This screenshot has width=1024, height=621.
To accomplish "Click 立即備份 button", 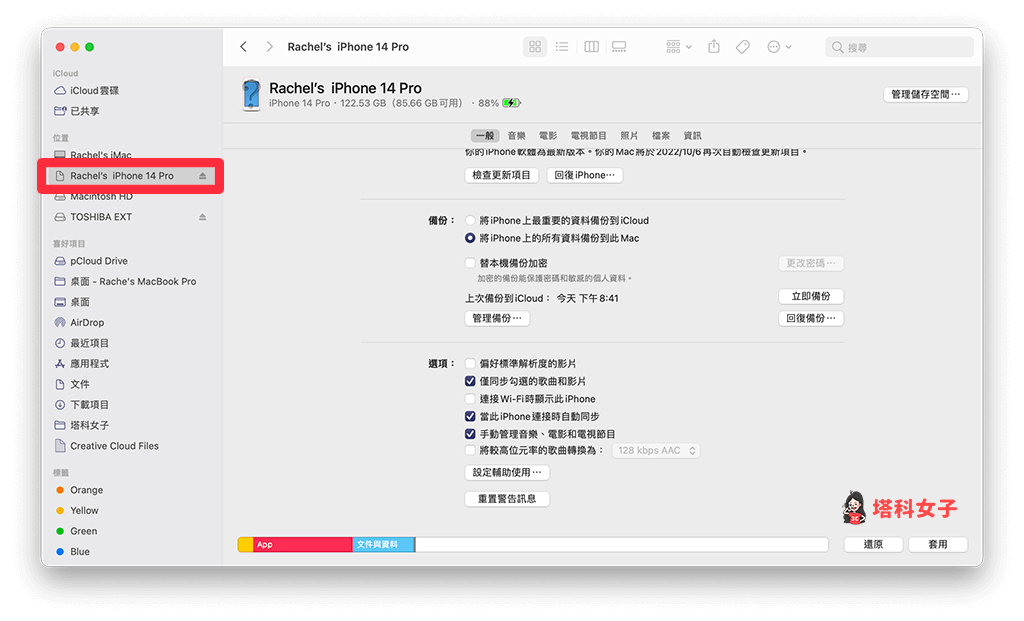I will pyautogui.click(x=811, y=296).
